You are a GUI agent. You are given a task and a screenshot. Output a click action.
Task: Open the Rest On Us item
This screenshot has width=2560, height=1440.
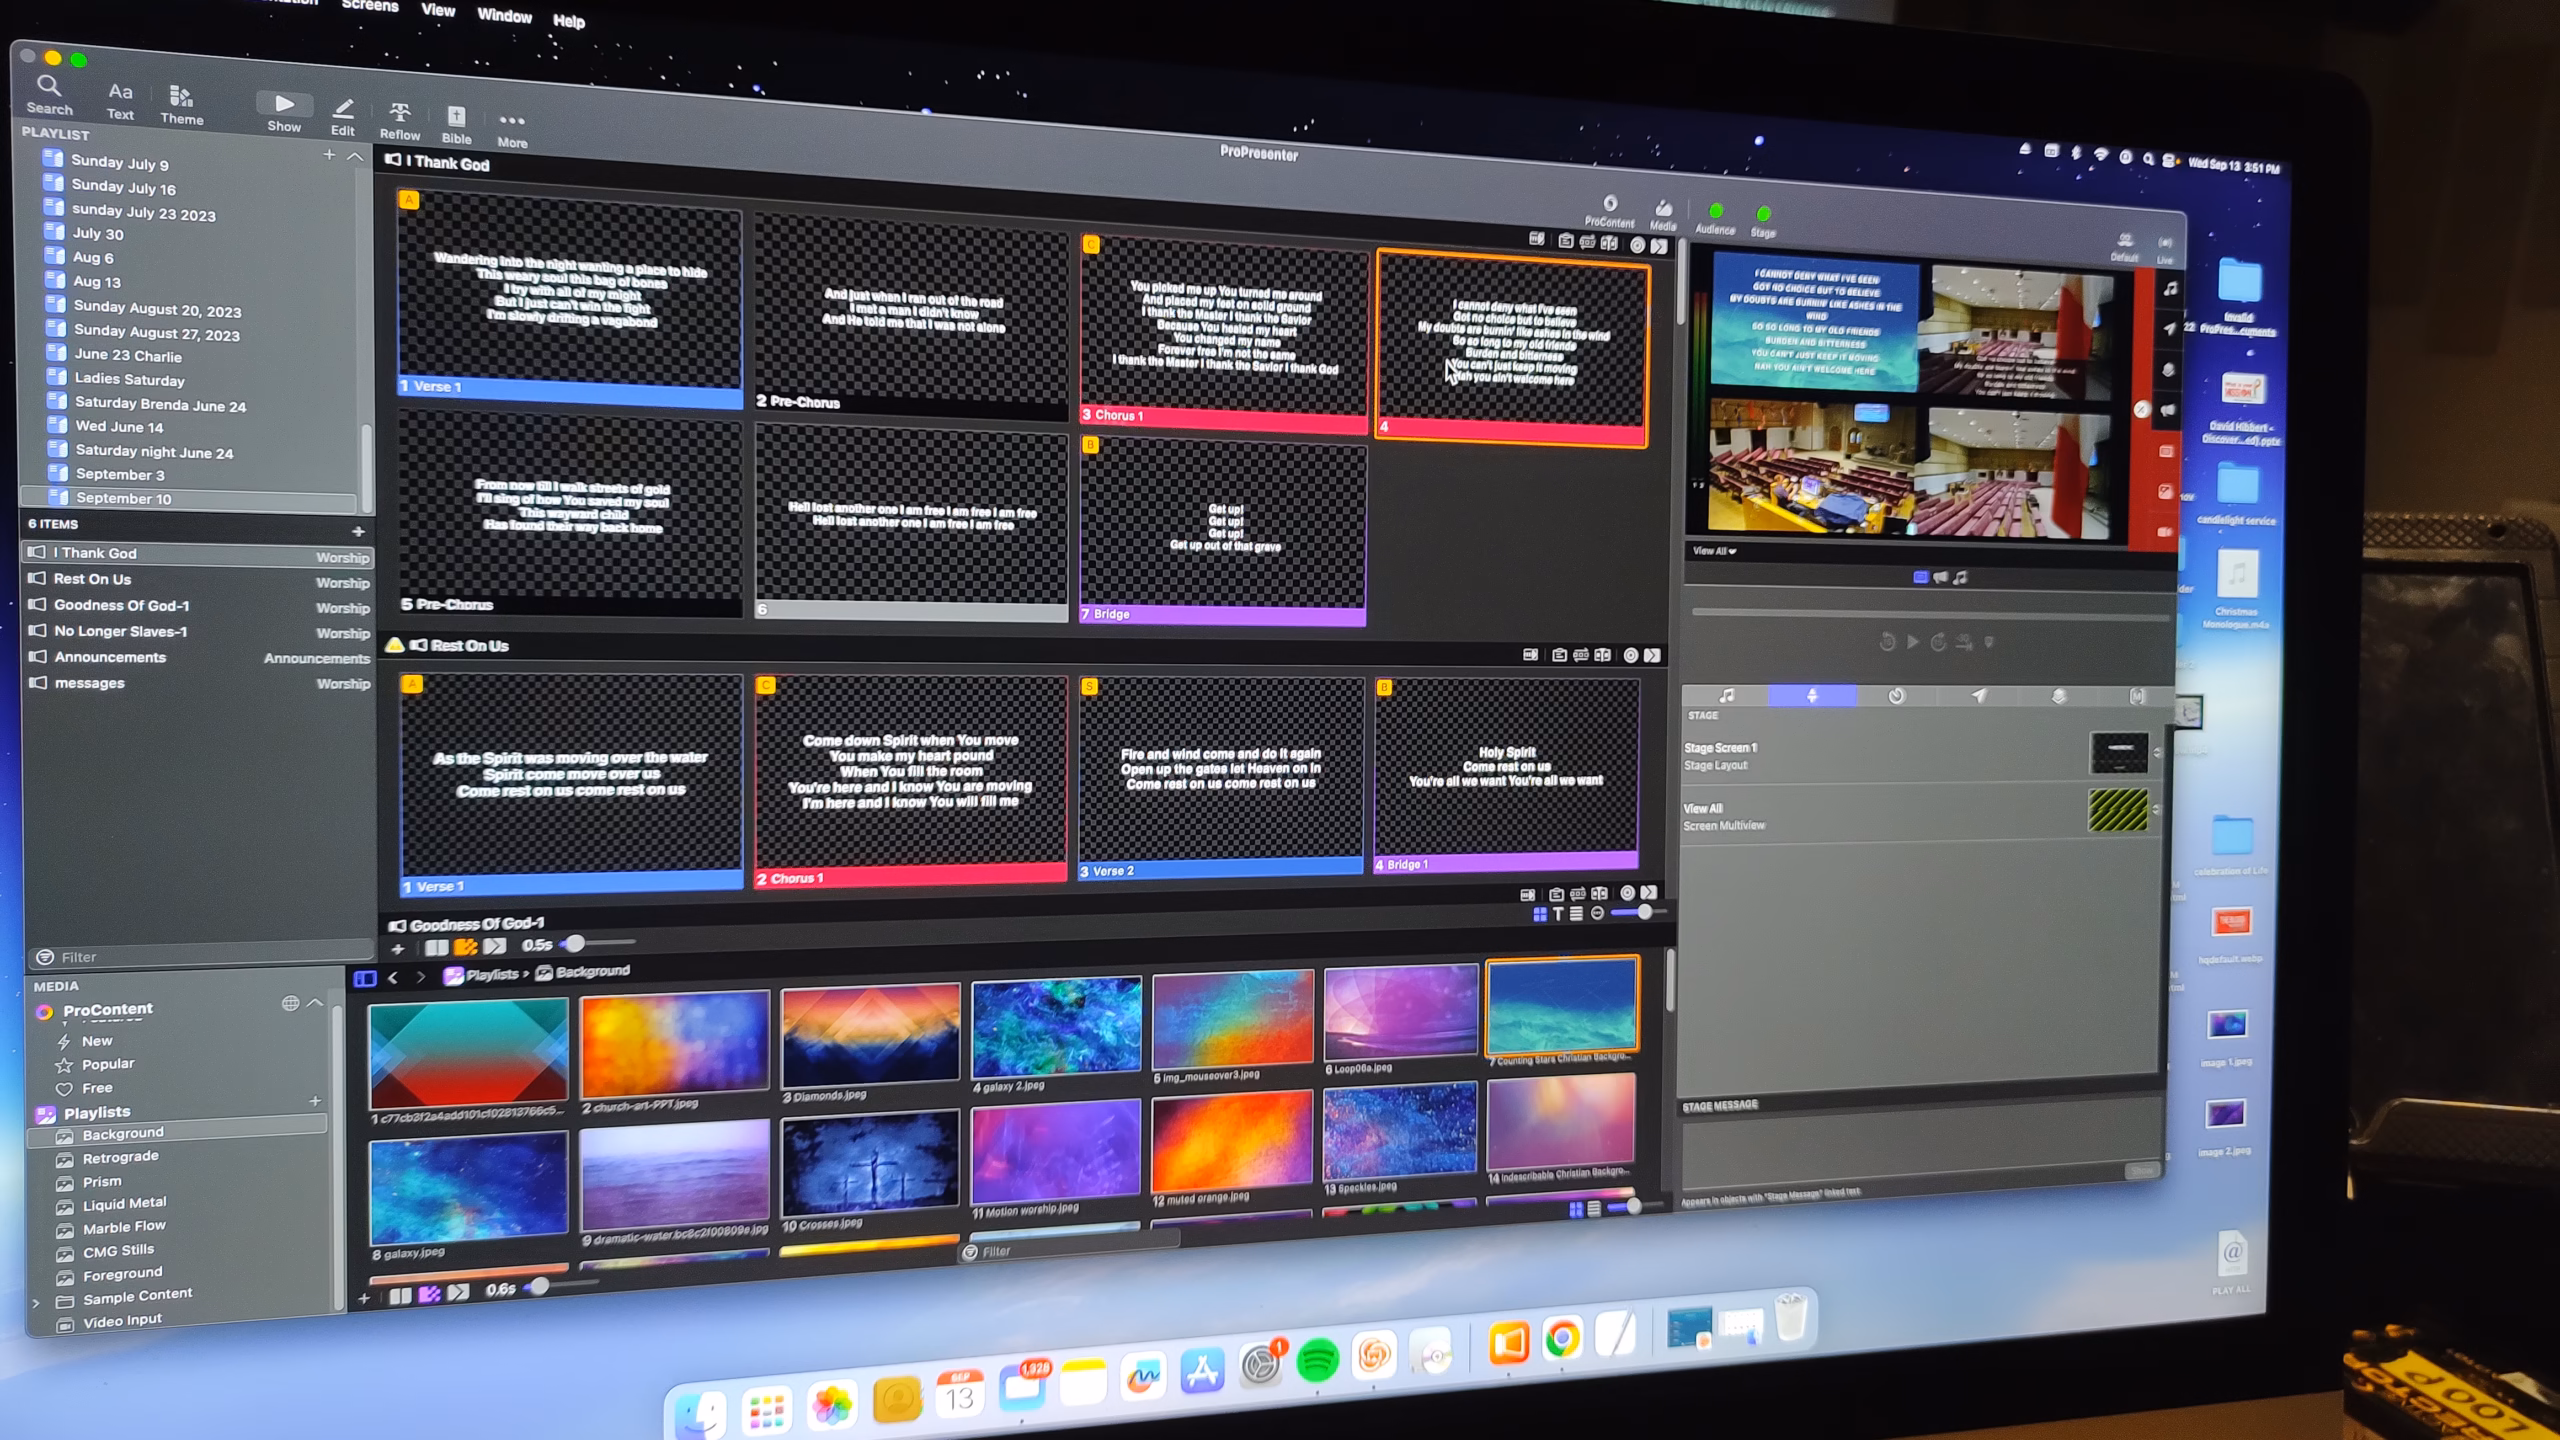[x=198, y=579]
